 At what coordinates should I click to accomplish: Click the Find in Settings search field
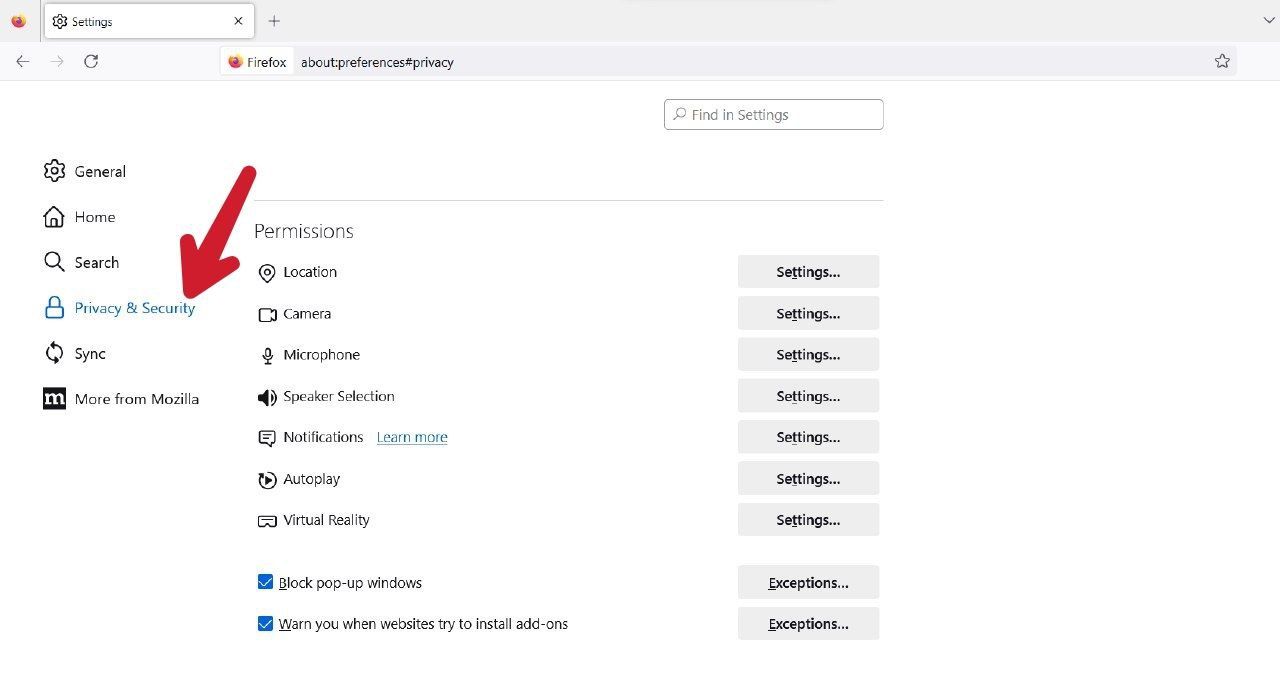click(x=773, y=115)
